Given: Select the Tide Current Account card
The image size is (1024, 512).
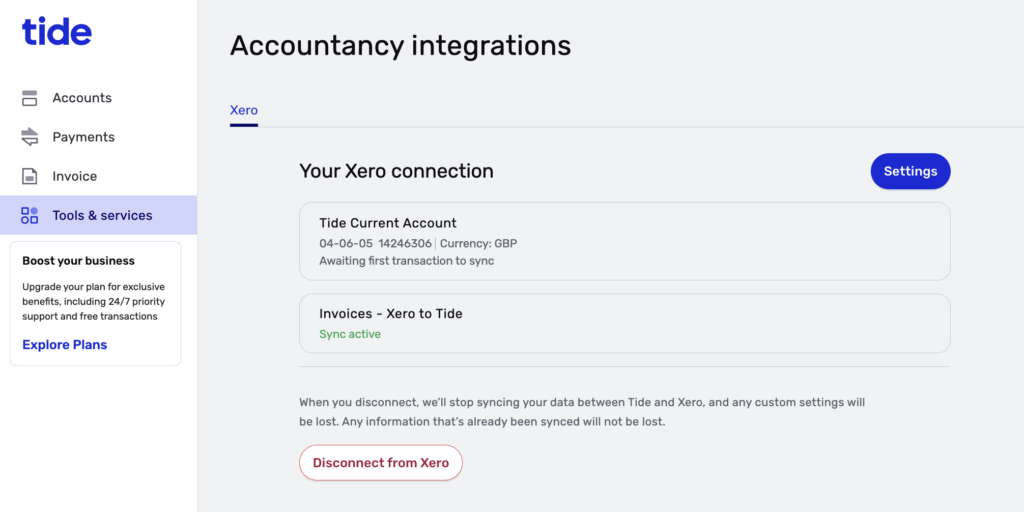Looking at the screenshot, I should pyautogui.click(x=624, y=241).
